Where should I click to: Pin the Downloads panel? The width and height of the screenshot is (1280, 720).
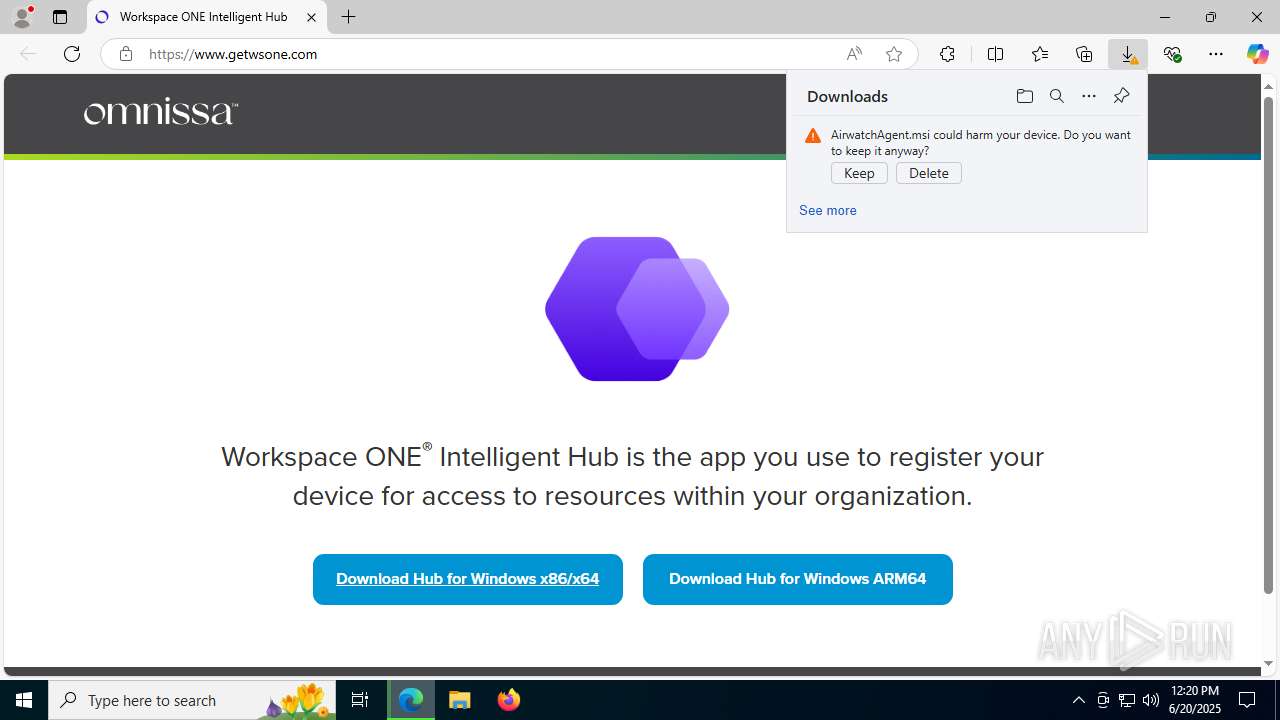click(1121, 96)
